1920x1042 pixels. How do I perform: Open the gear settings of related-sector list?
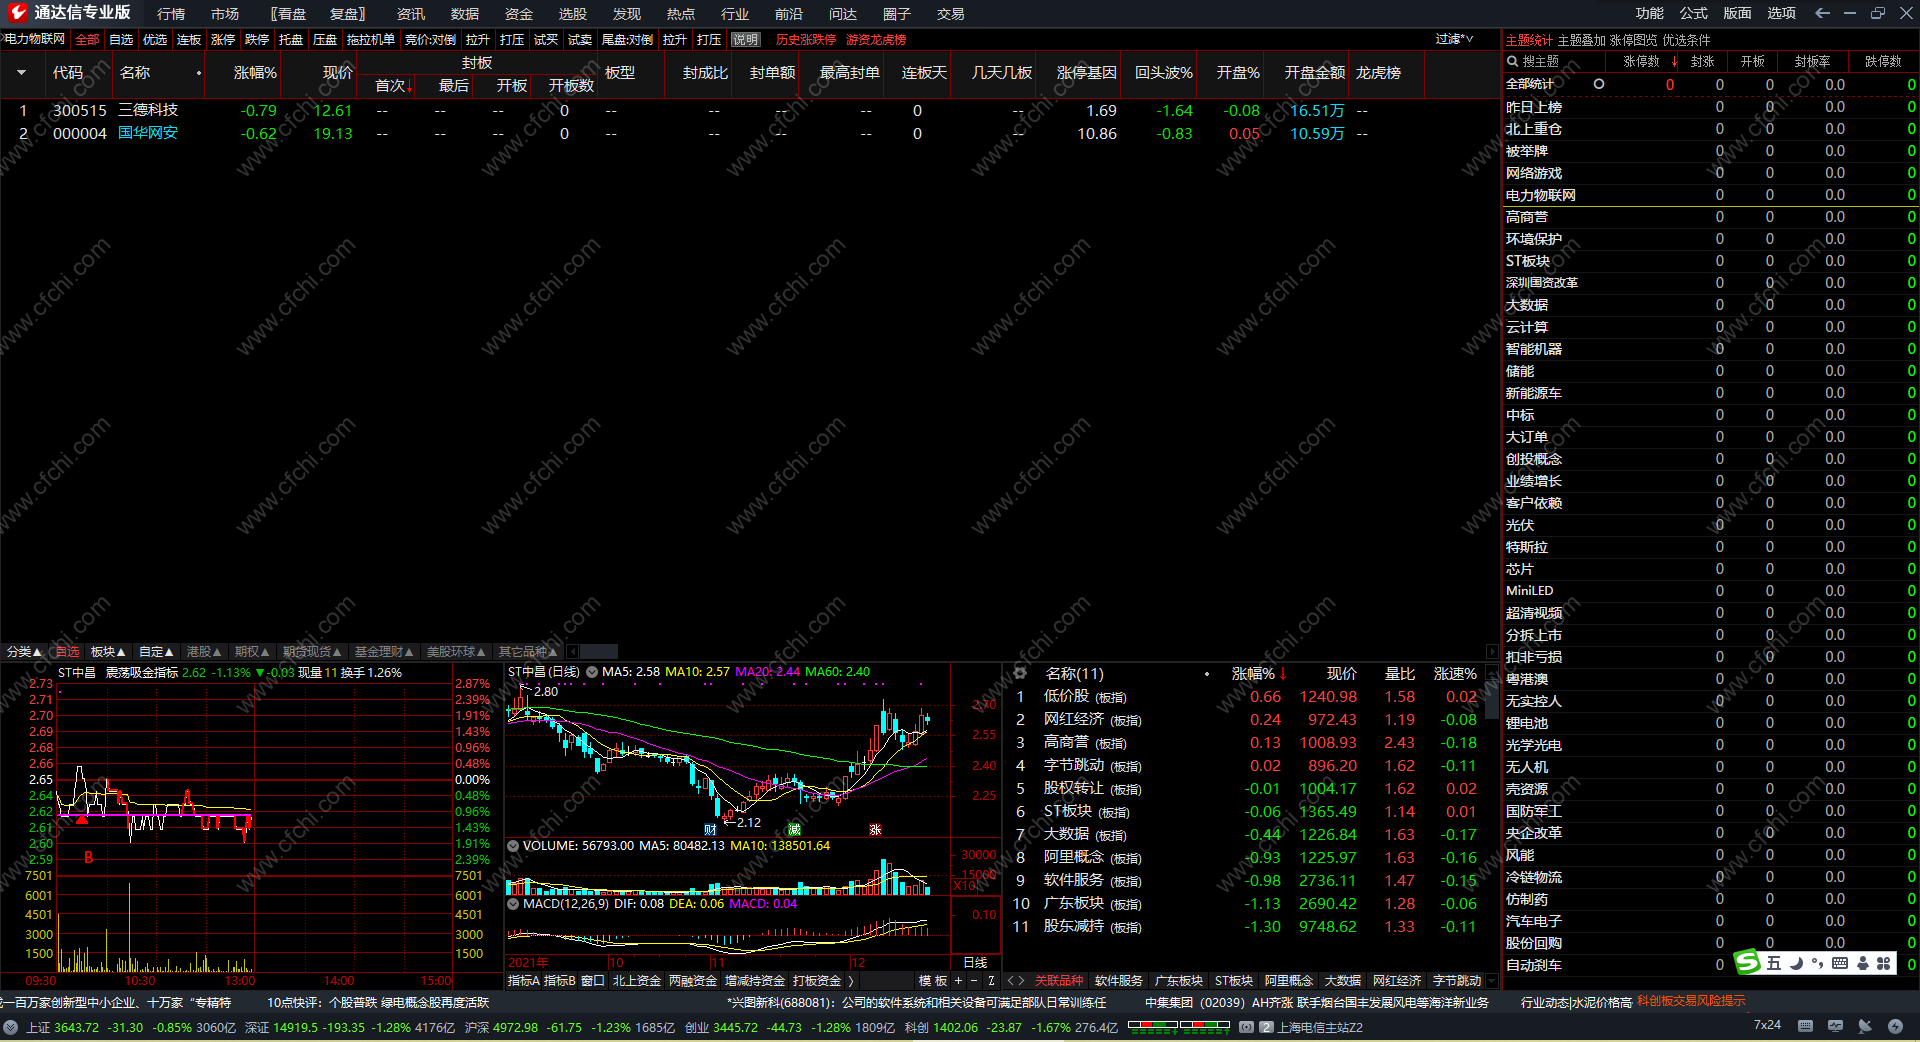[1020, 673]
